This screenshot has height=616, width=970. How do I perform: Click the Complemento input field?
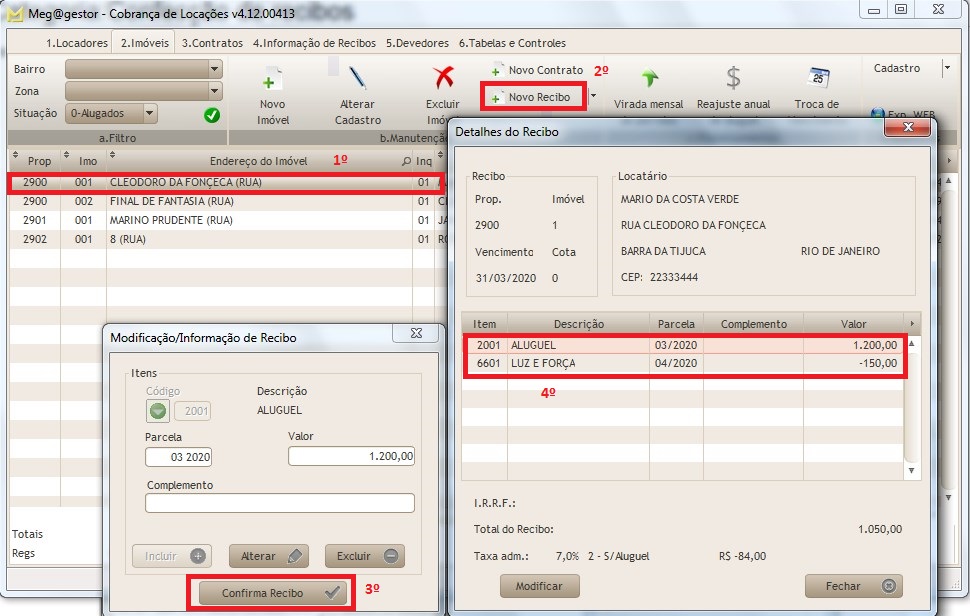click(x=279, y=503)
